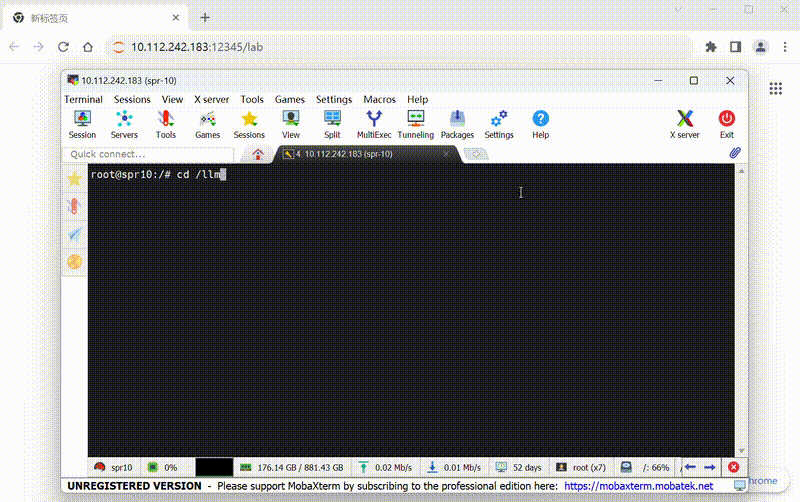Screen dimensions: 800x502
Task: Open Chrome three-dot menu
Action: 785,47
